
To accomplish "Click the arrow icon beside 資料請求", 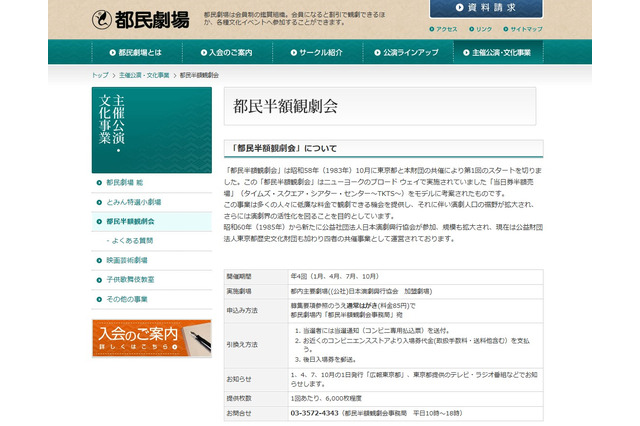I will click(x=460, y=7).
